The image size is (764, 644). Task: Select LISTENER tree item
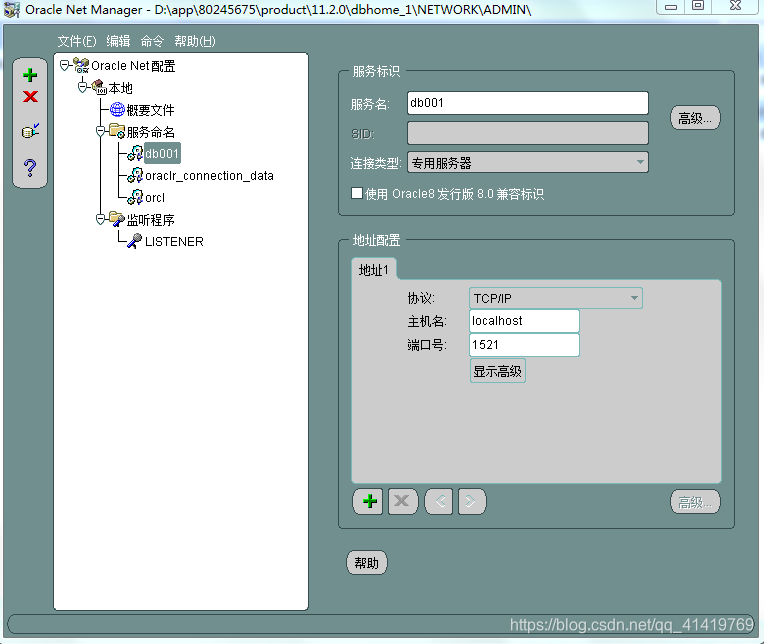[174, 241]
